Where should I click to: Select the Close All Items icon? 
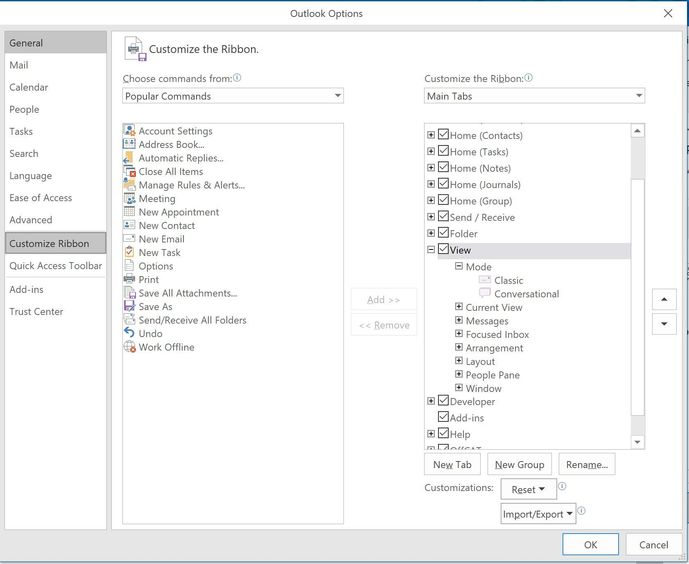[130, 171]
